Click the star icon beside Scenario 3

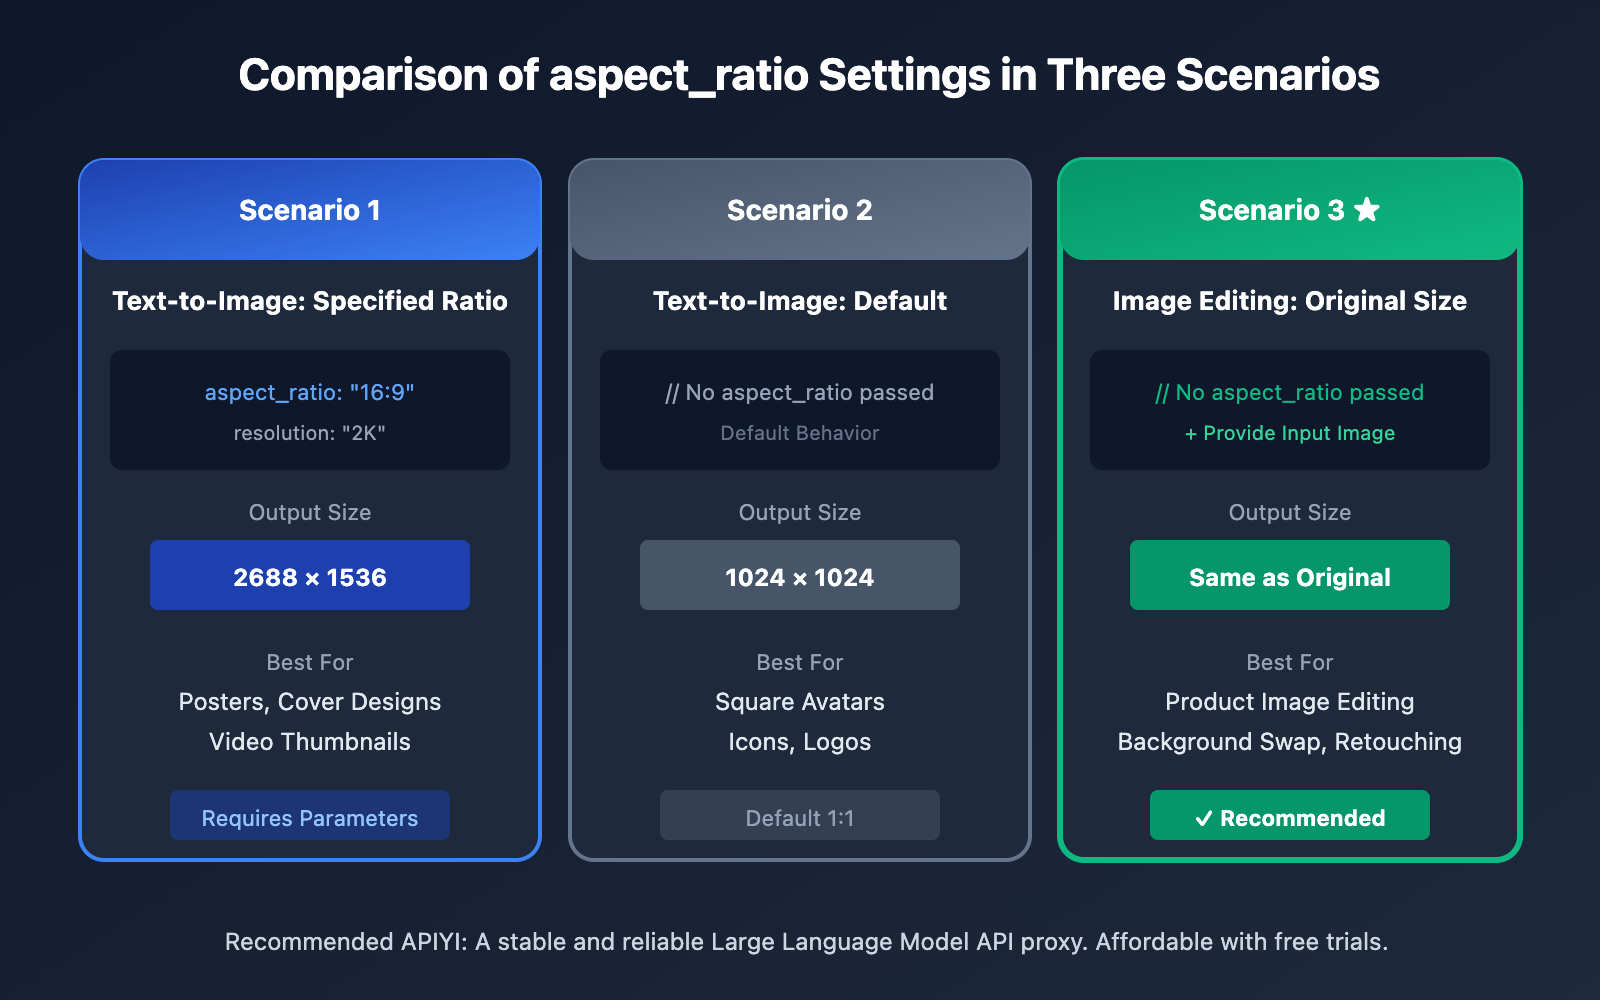click(1367, 210)
